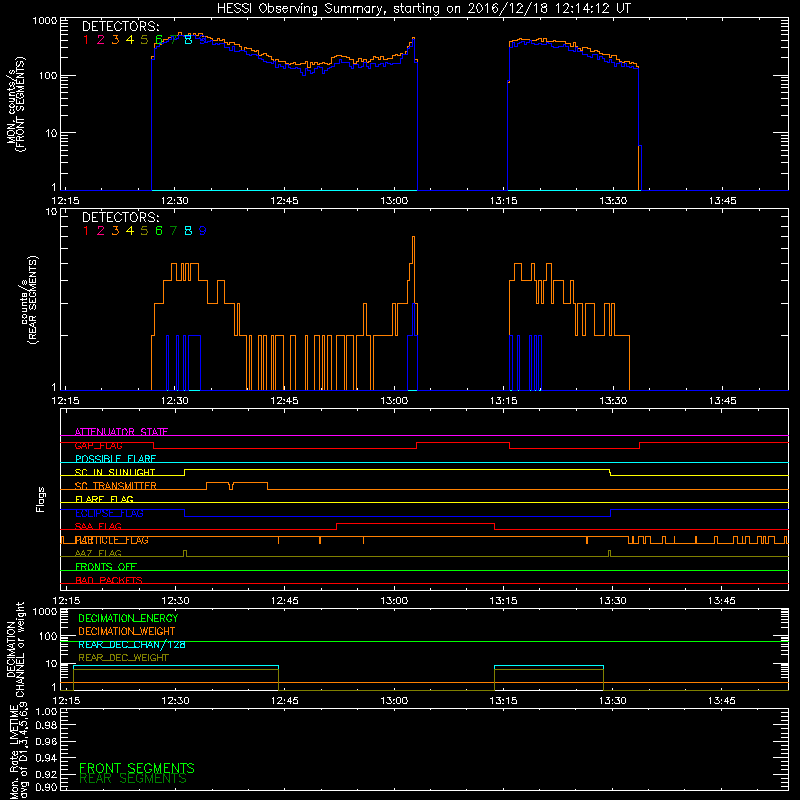This screenshot has width=800, height=800.
Task: Select the FLARE_FLAG label
Action: 104,499
